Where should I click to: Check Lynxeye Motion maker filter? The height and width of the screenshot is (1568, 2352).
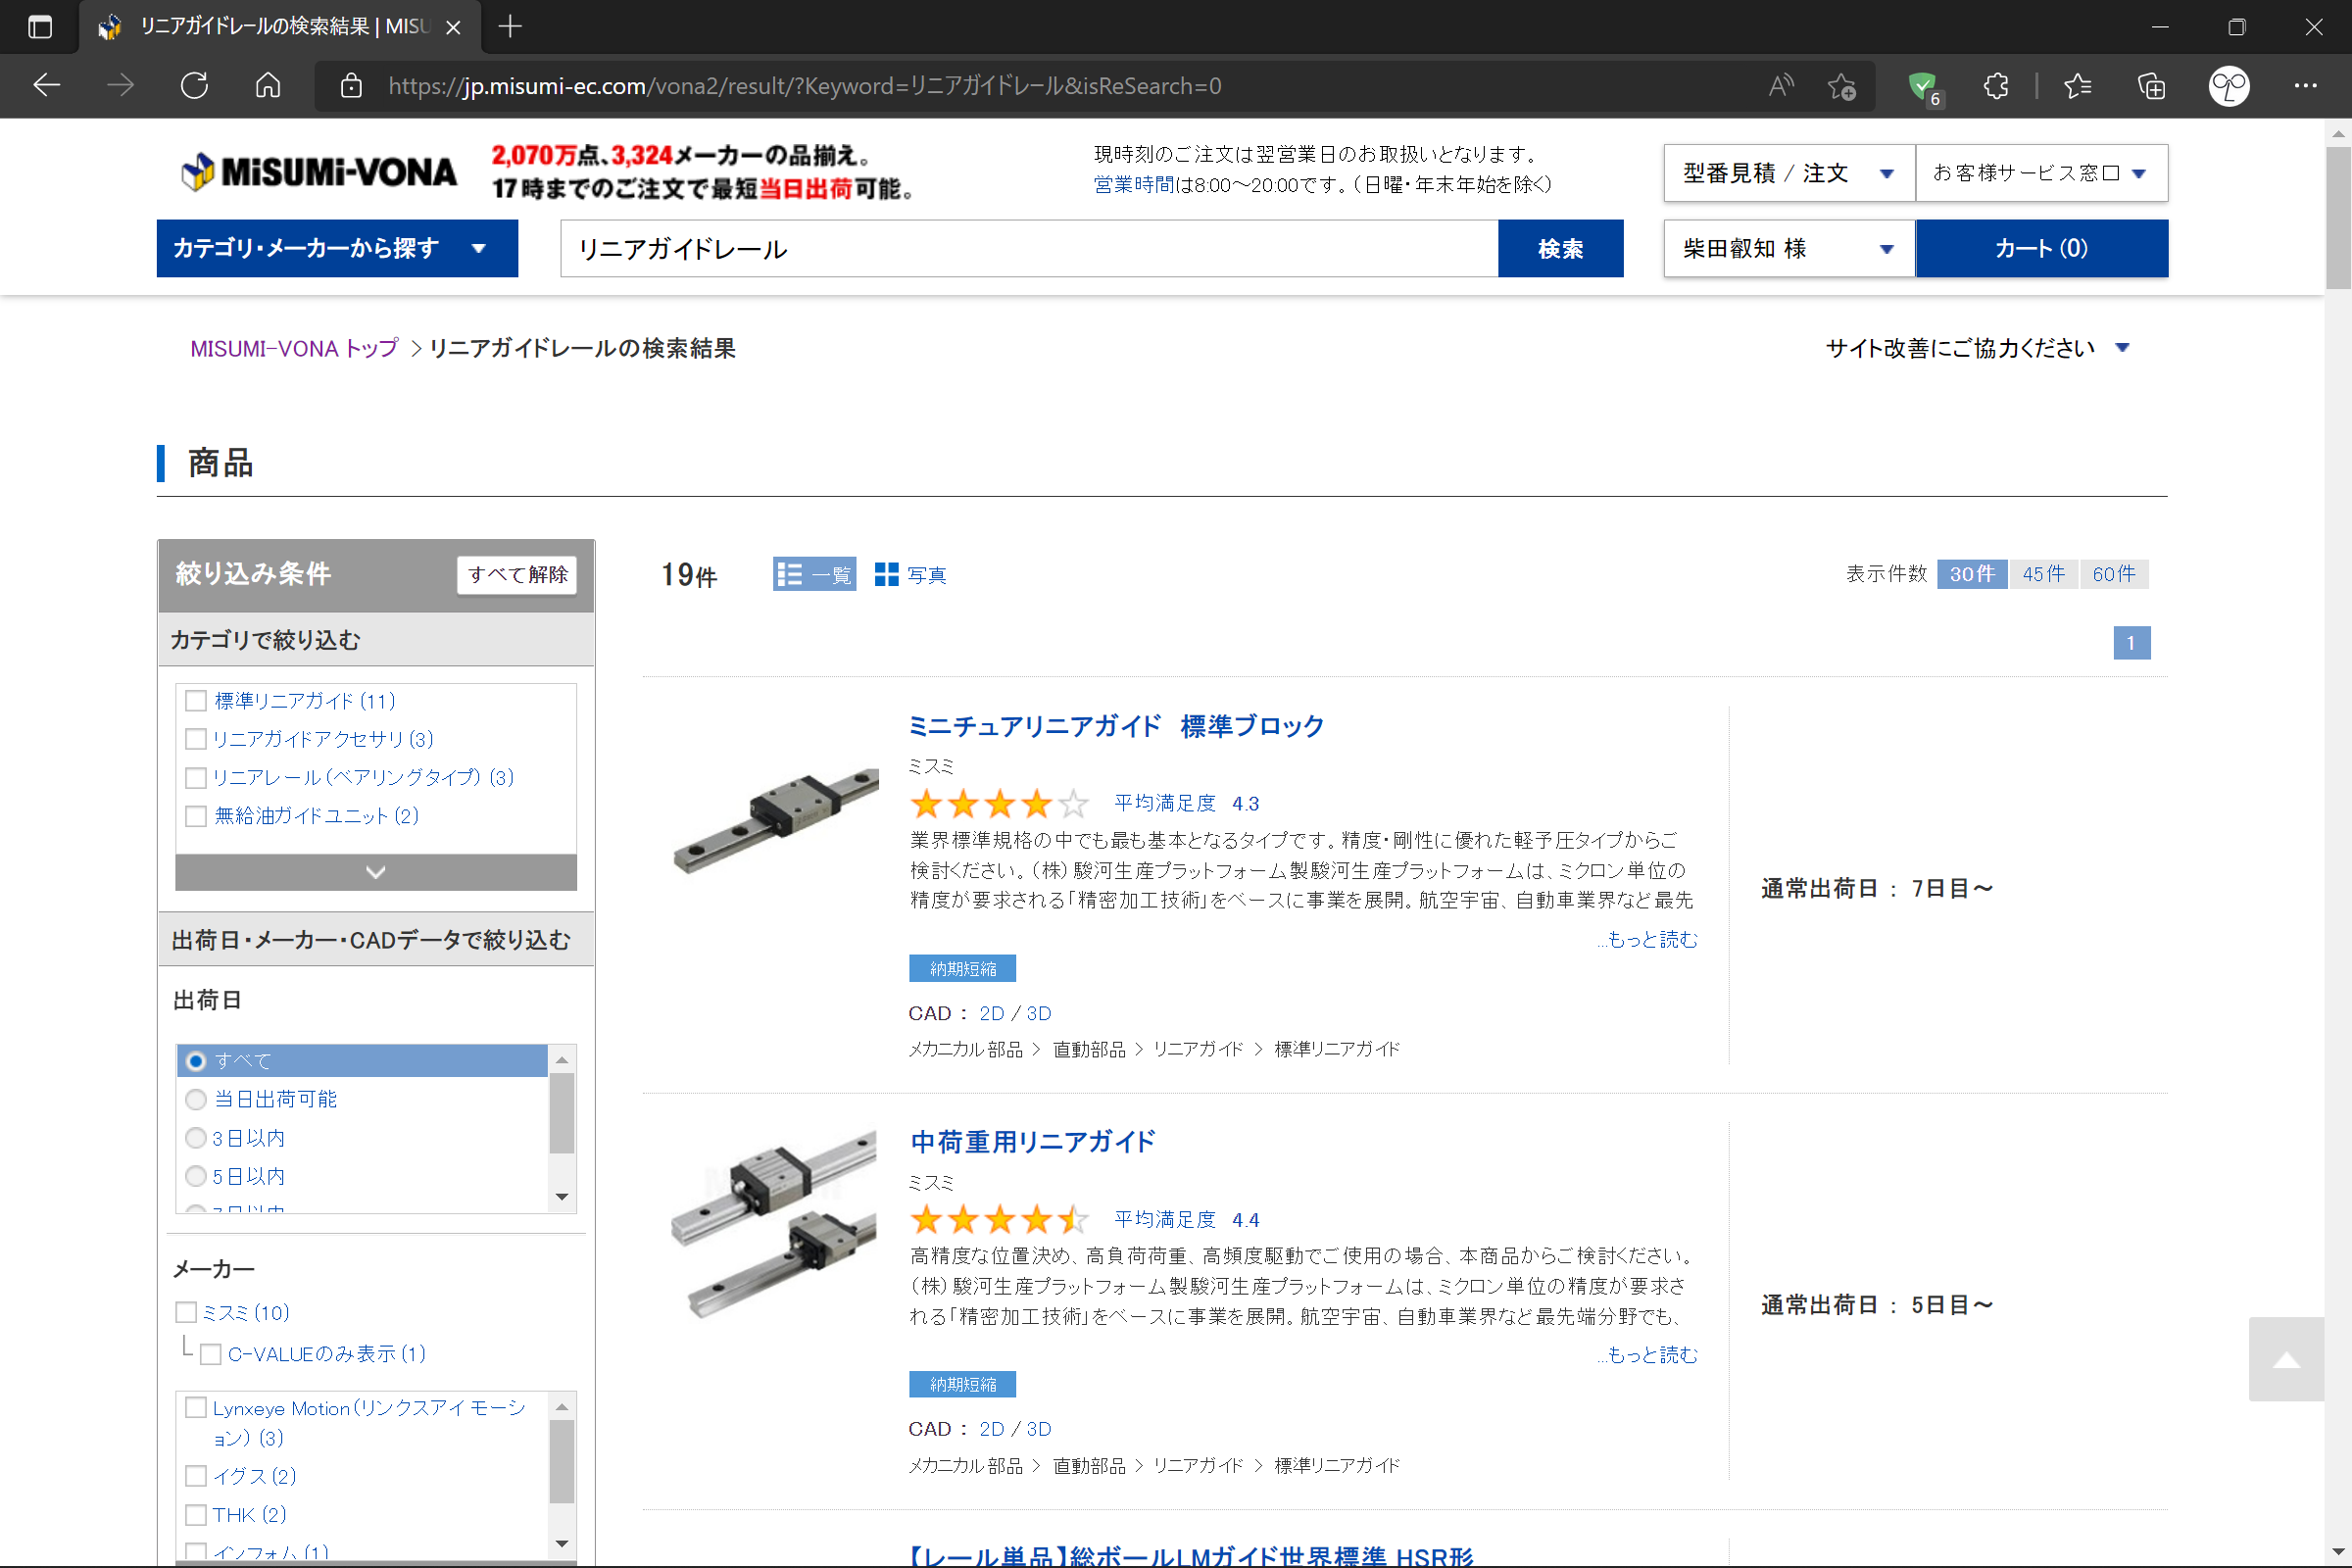[196, 1408]
